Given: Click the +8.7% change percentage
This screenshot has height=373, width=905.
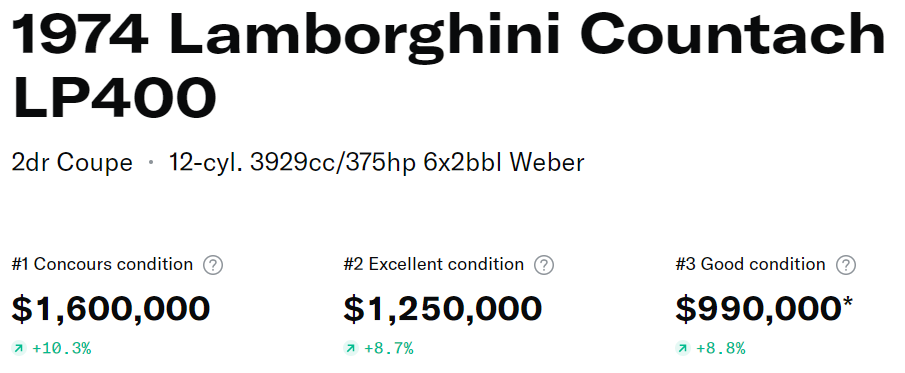Looking at the screenshot, I should tap(388, 348).
